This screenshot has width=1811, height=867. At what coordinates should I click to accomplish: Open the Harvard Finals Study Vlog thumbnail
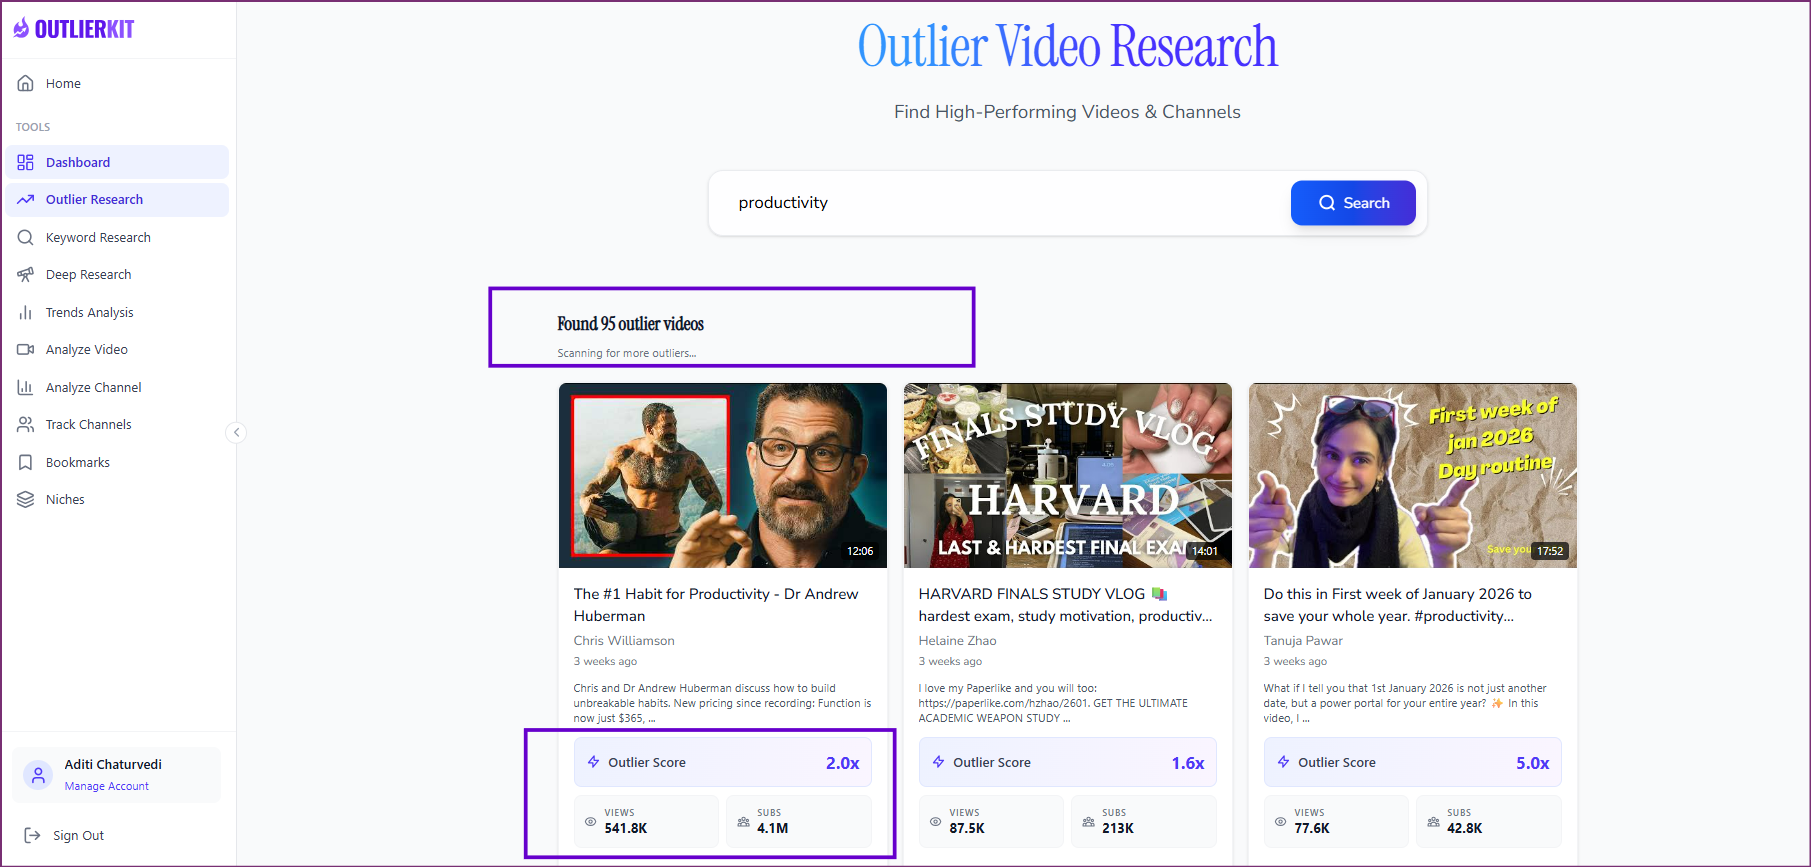(x=1067, y=475)
